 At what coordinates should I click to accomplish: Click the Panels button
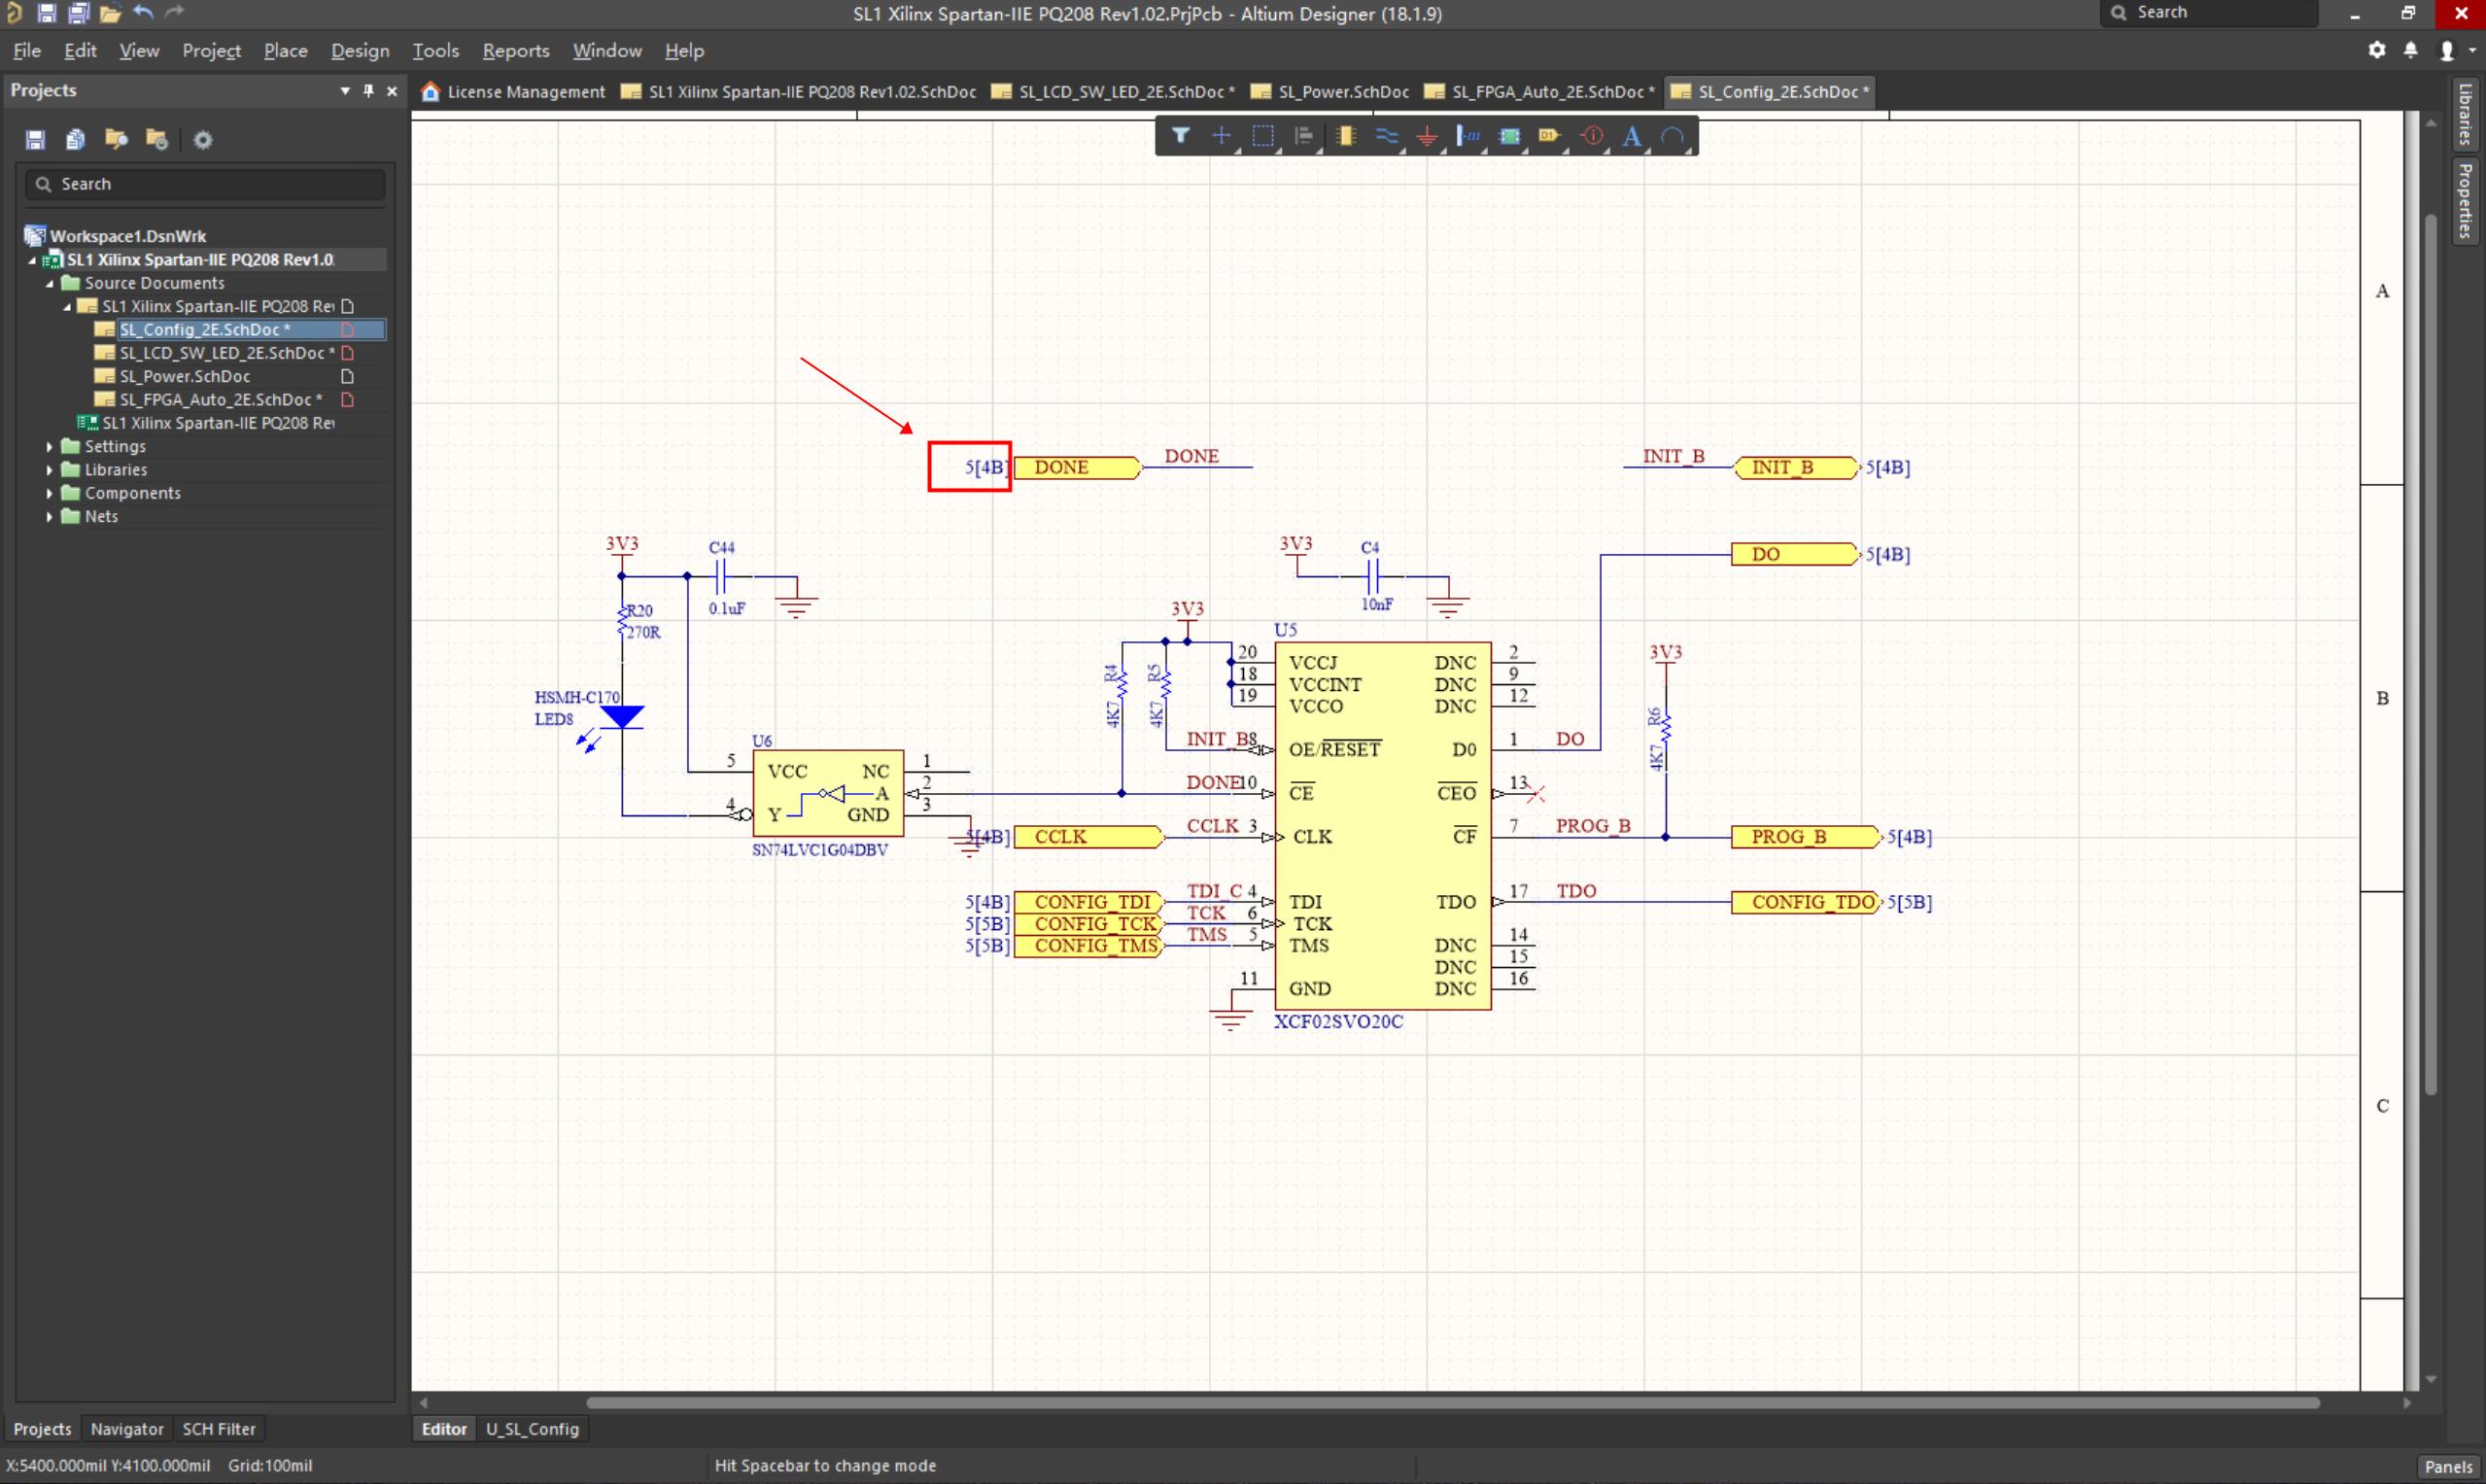(x=2447, y=1466)
